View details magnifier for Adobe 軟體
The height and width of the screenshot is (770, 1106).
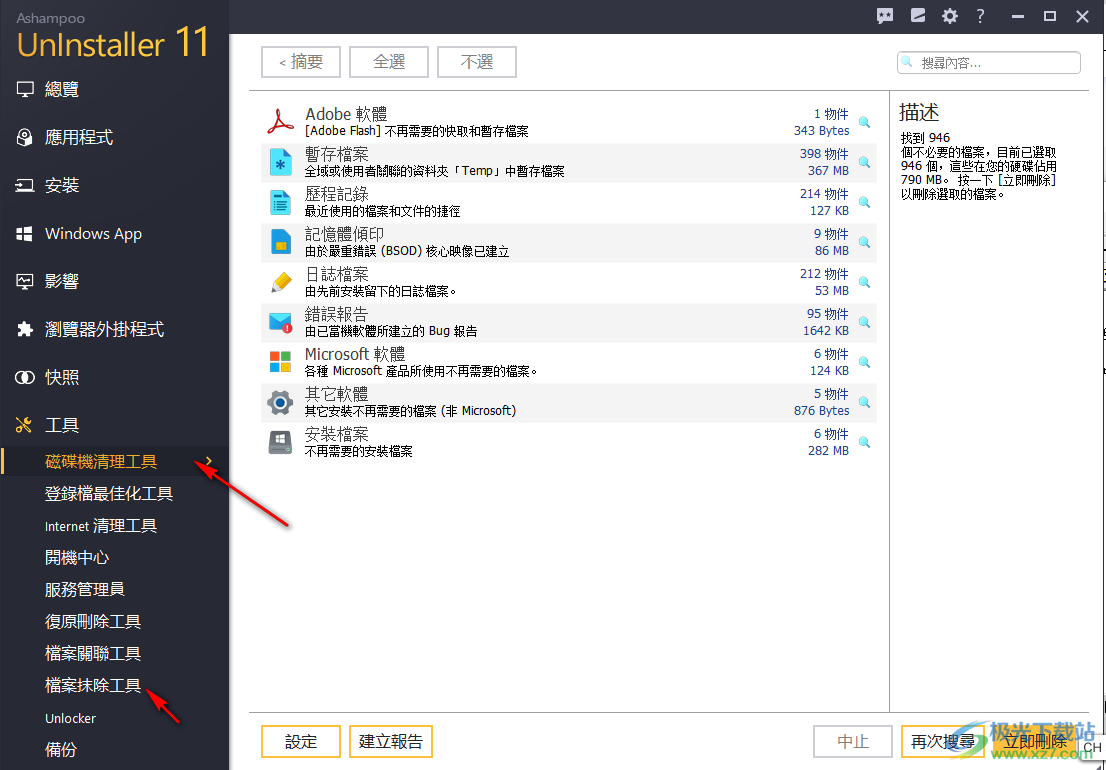coord(864,123)
